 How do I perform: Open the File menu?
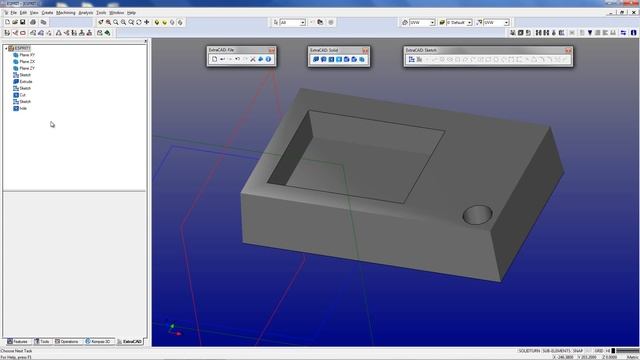(13, 13)
